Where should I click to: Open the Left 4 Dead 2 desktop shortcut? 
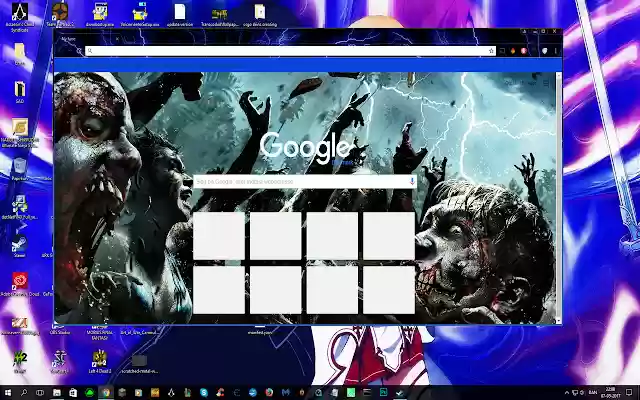tap(100, 361)
